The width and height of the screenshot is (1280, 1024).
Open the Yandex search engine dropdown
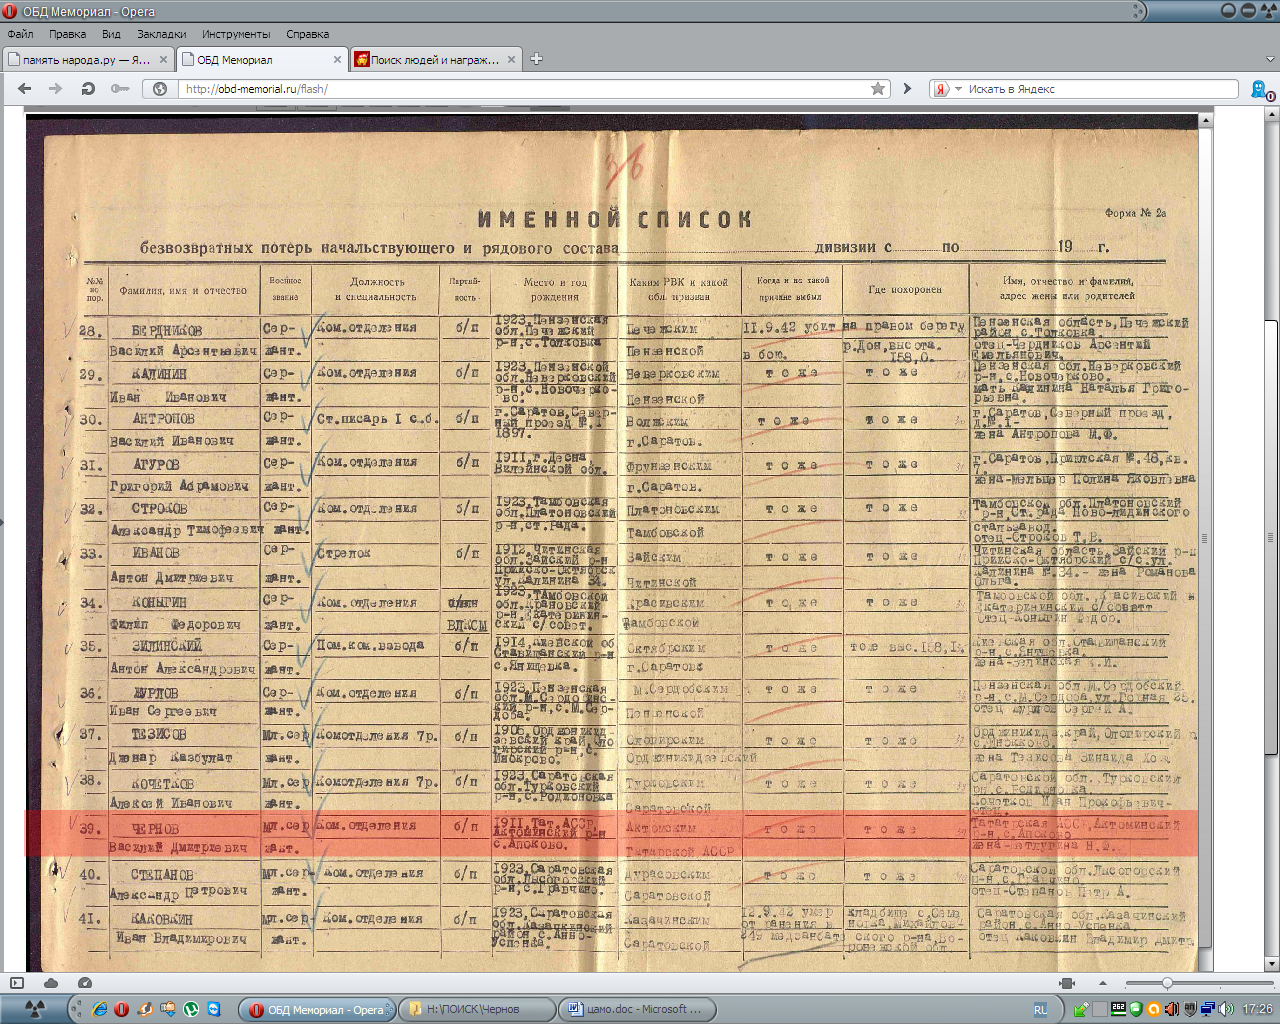(958, 89)
